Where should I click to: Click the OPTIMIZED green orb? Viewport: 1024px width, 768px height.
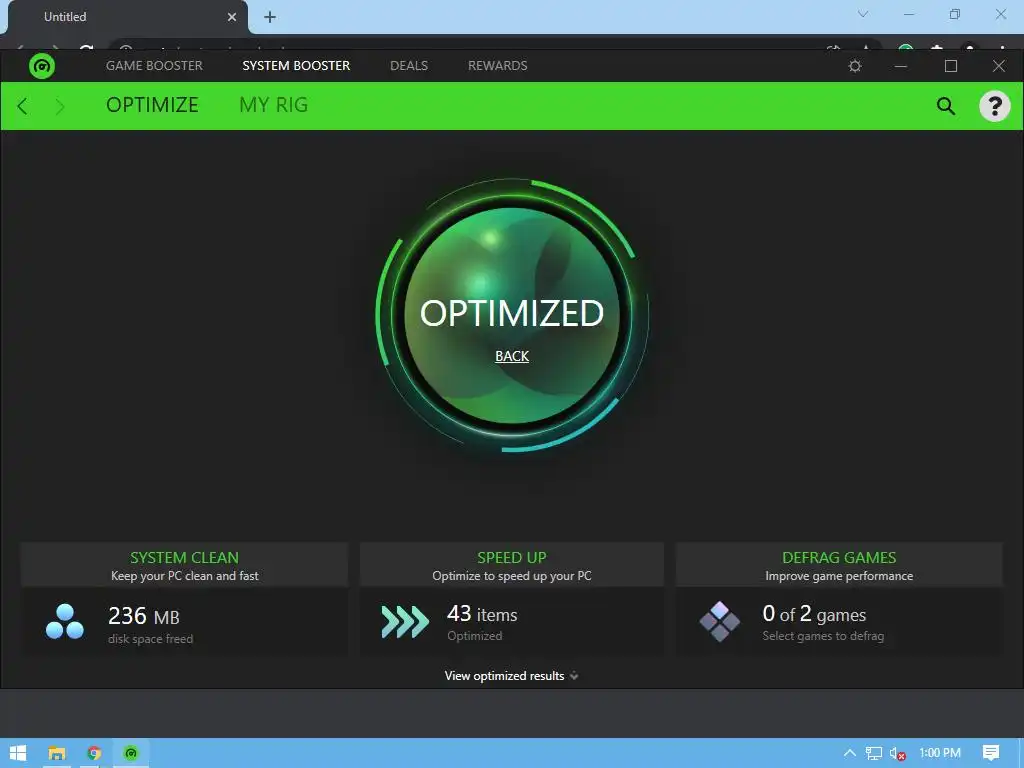[x=512, y=315]
